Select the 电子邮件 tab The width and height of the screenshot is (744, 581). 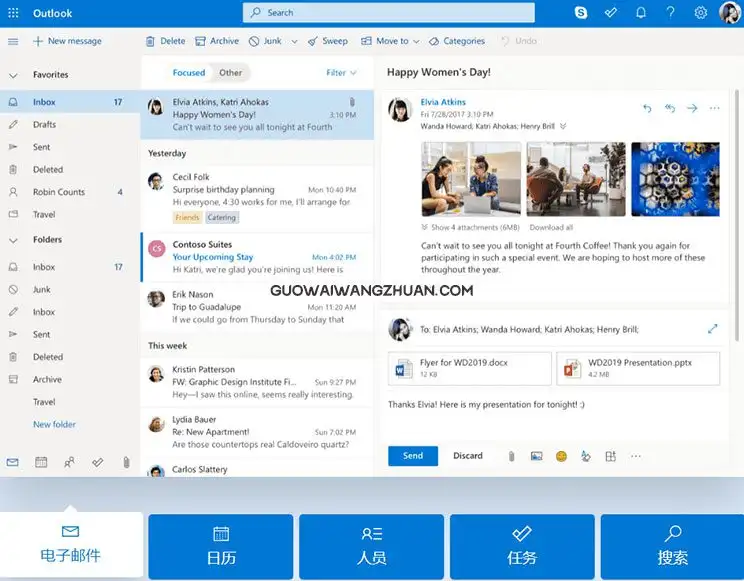point(71,544)
